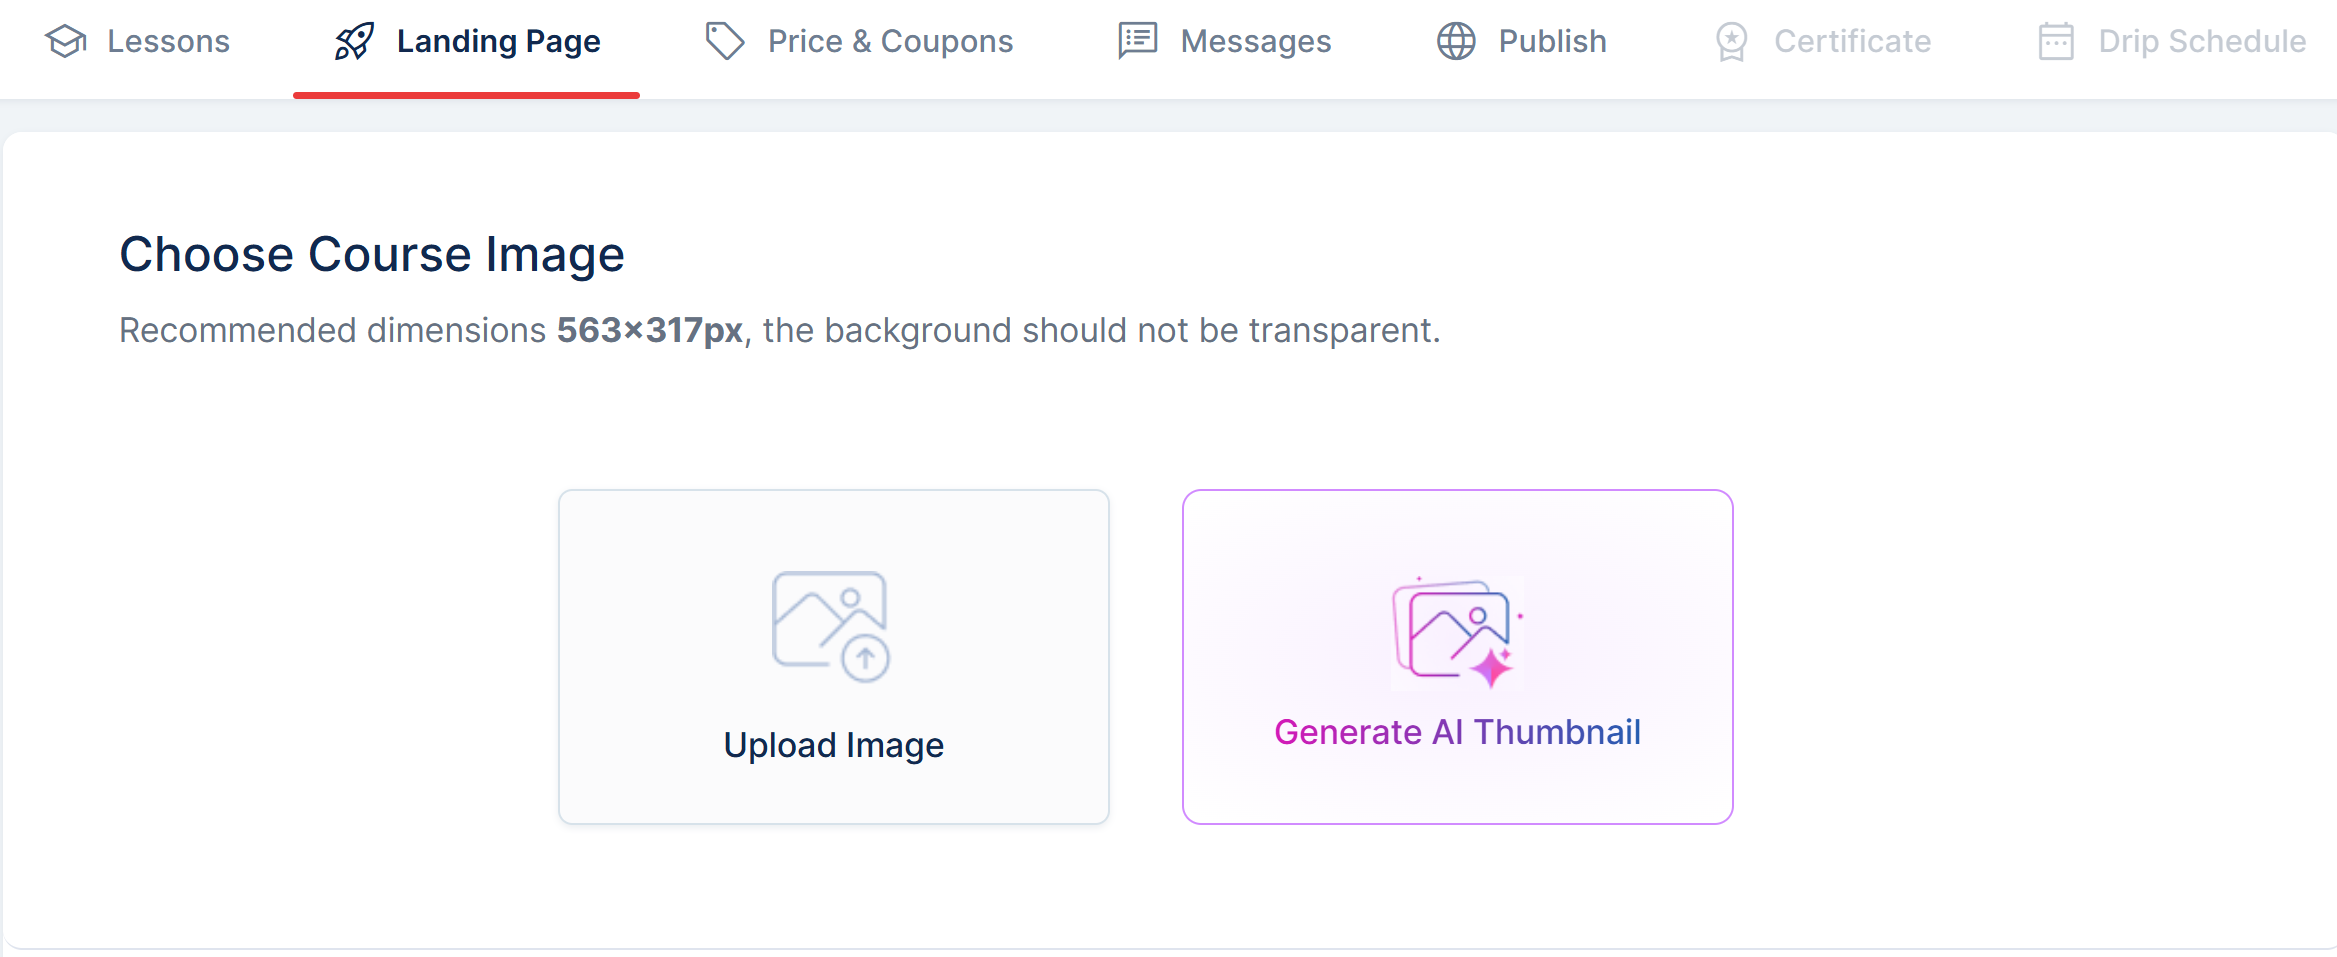Select the Upload Image card
This screenshot has width=2337, height=957.
834,657
